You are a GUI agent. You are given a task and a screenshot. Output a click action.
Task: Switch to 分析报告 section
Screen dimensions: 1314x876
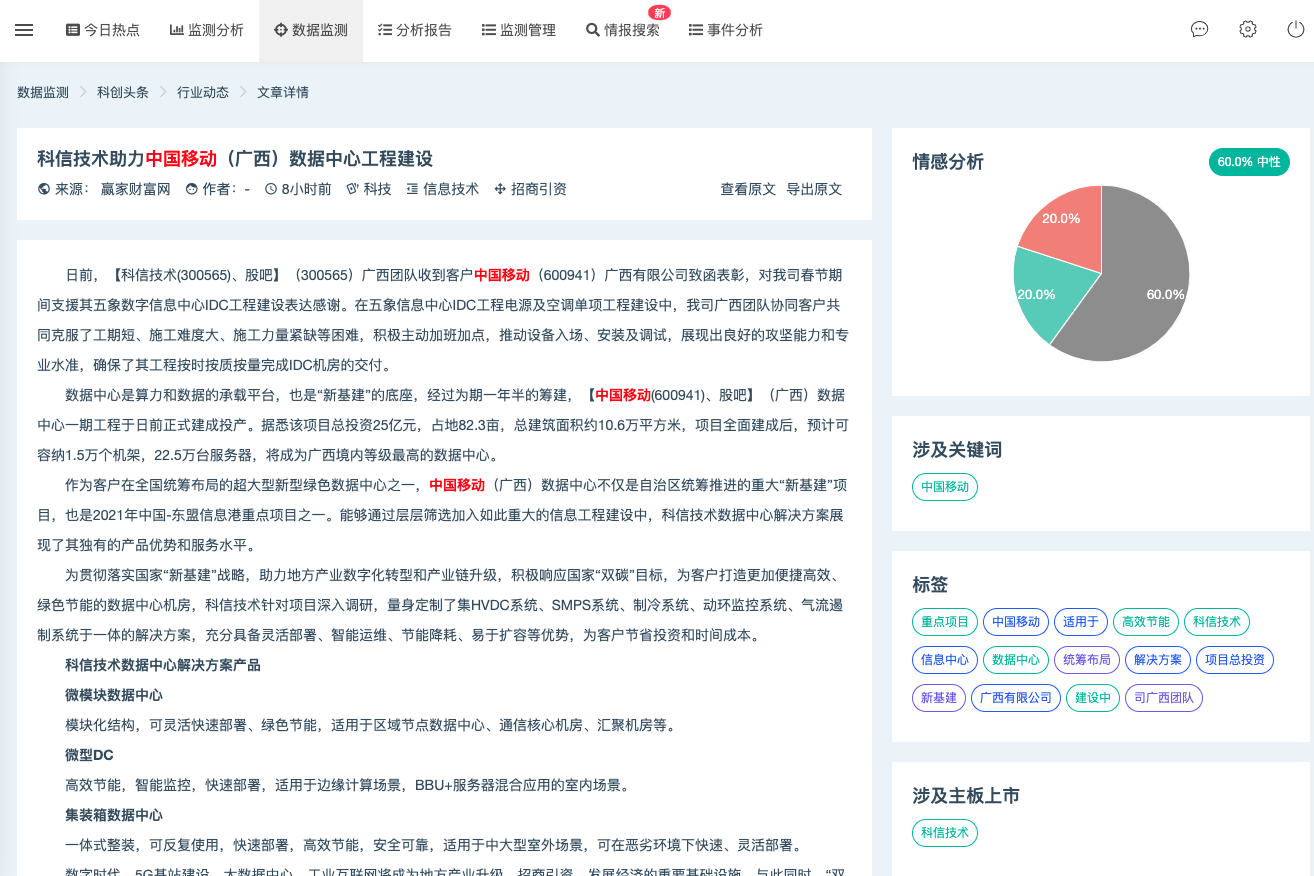pos(414,29)
